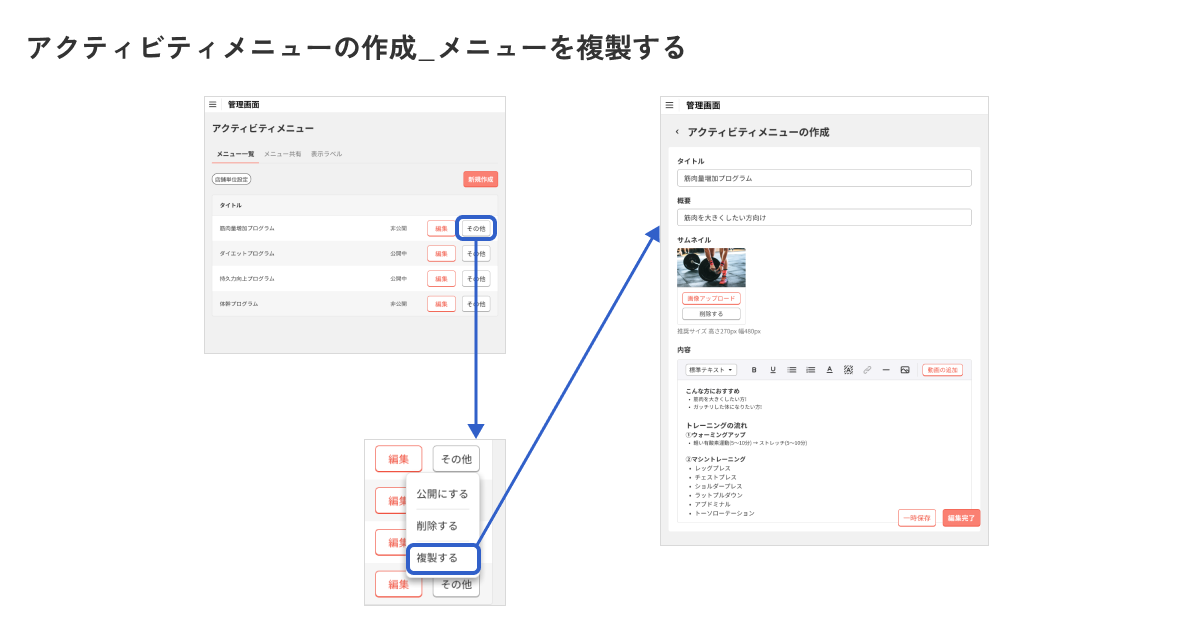
Task: Click the タイトル input field
Action: 824,178
